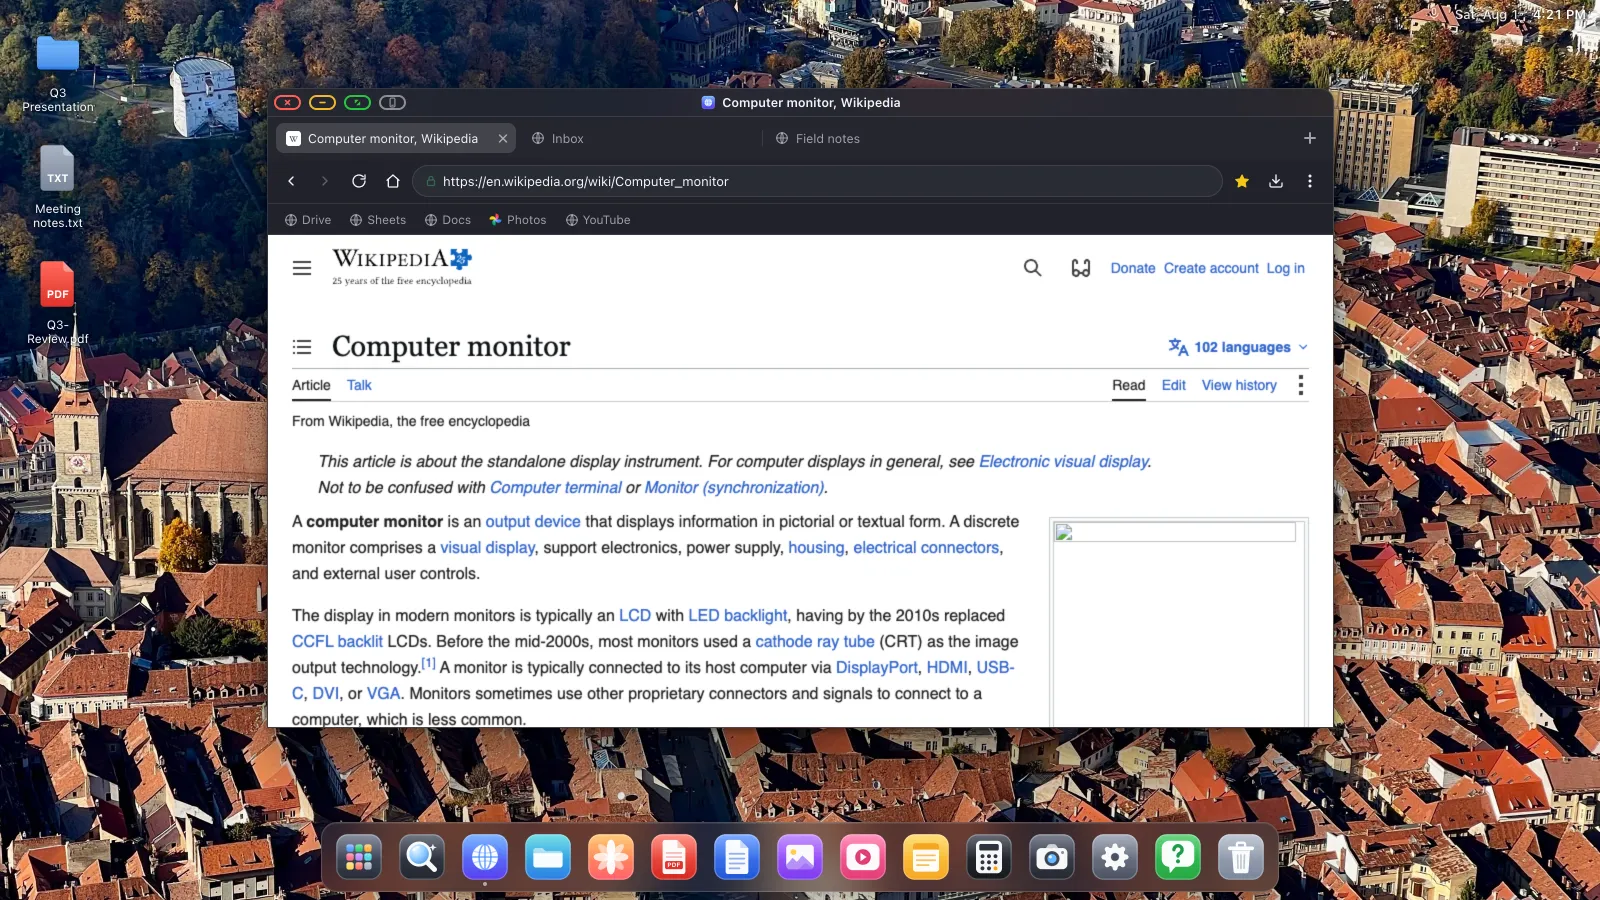Open the Edit tab
Image resolution: width=1600 pixels, height=900 pixels.
click(x=1174, y=385)
